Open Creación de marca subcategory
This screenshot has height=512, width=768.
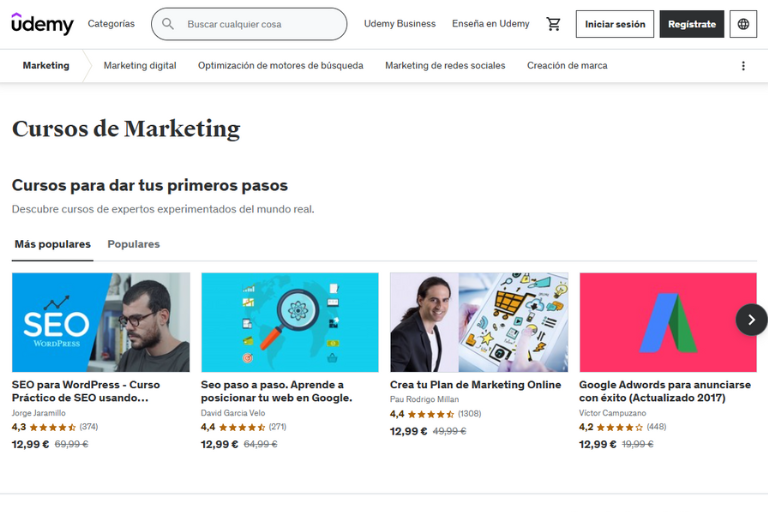[567, 66]
